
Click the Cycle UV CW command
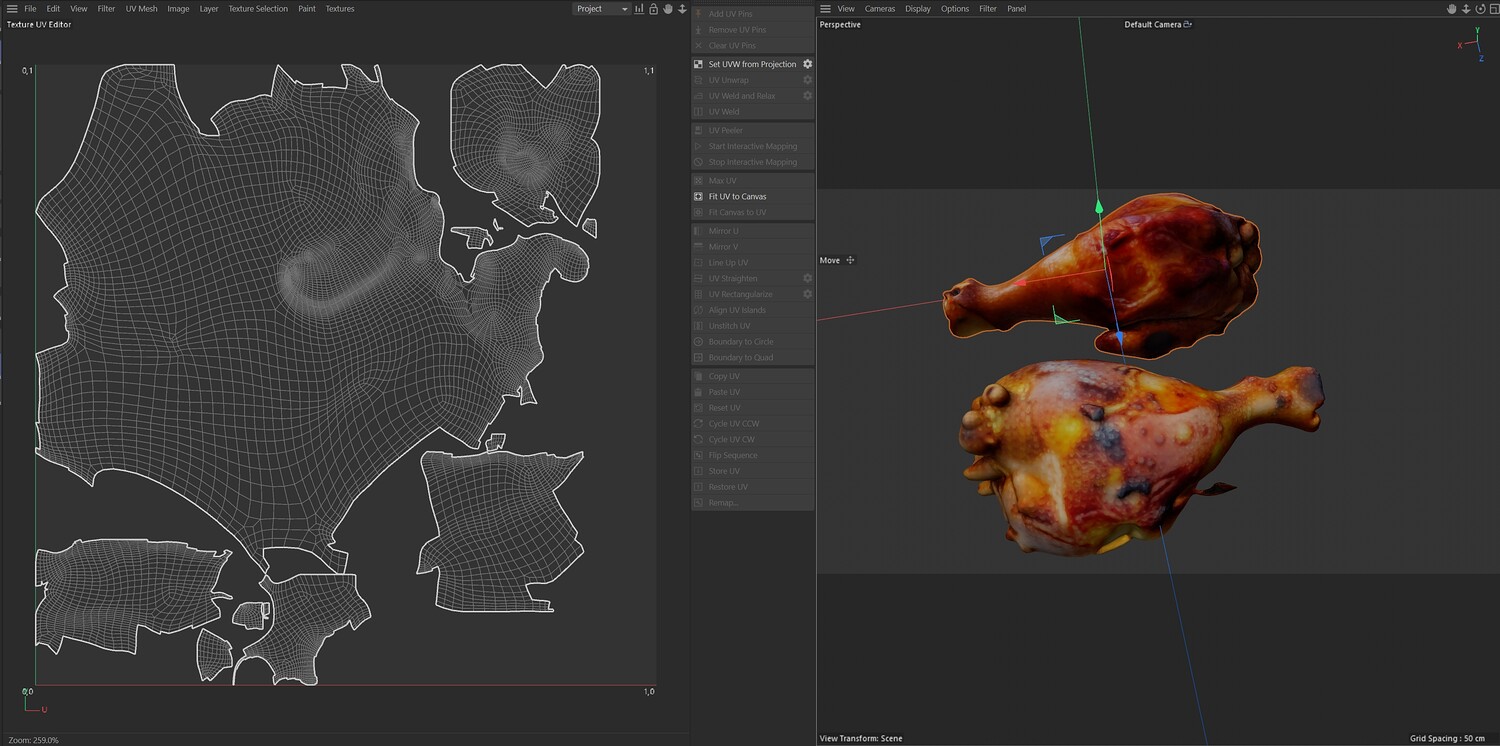752,440
